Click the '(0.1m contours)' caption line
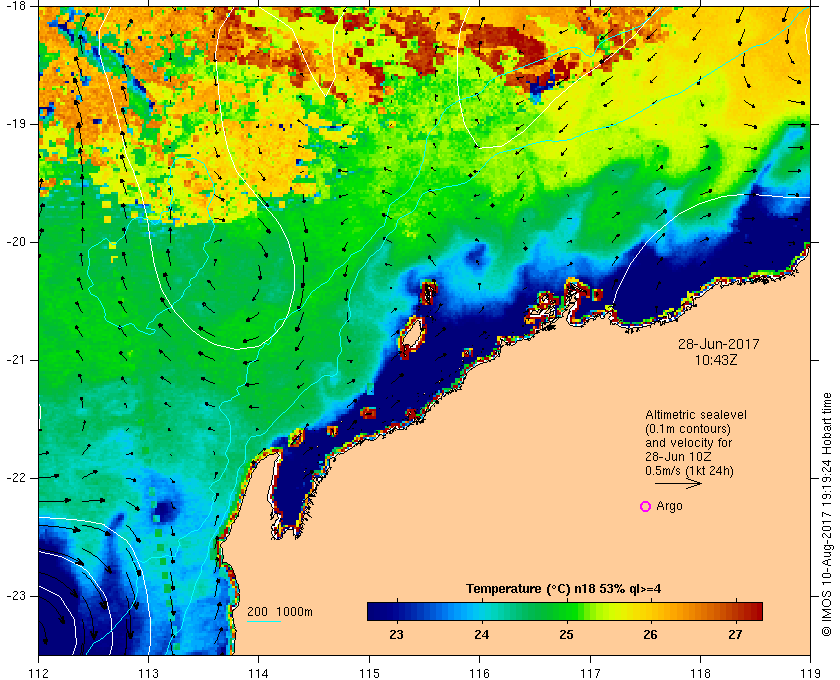The height and width of the screenshot is (680, 840). (688, 429)
